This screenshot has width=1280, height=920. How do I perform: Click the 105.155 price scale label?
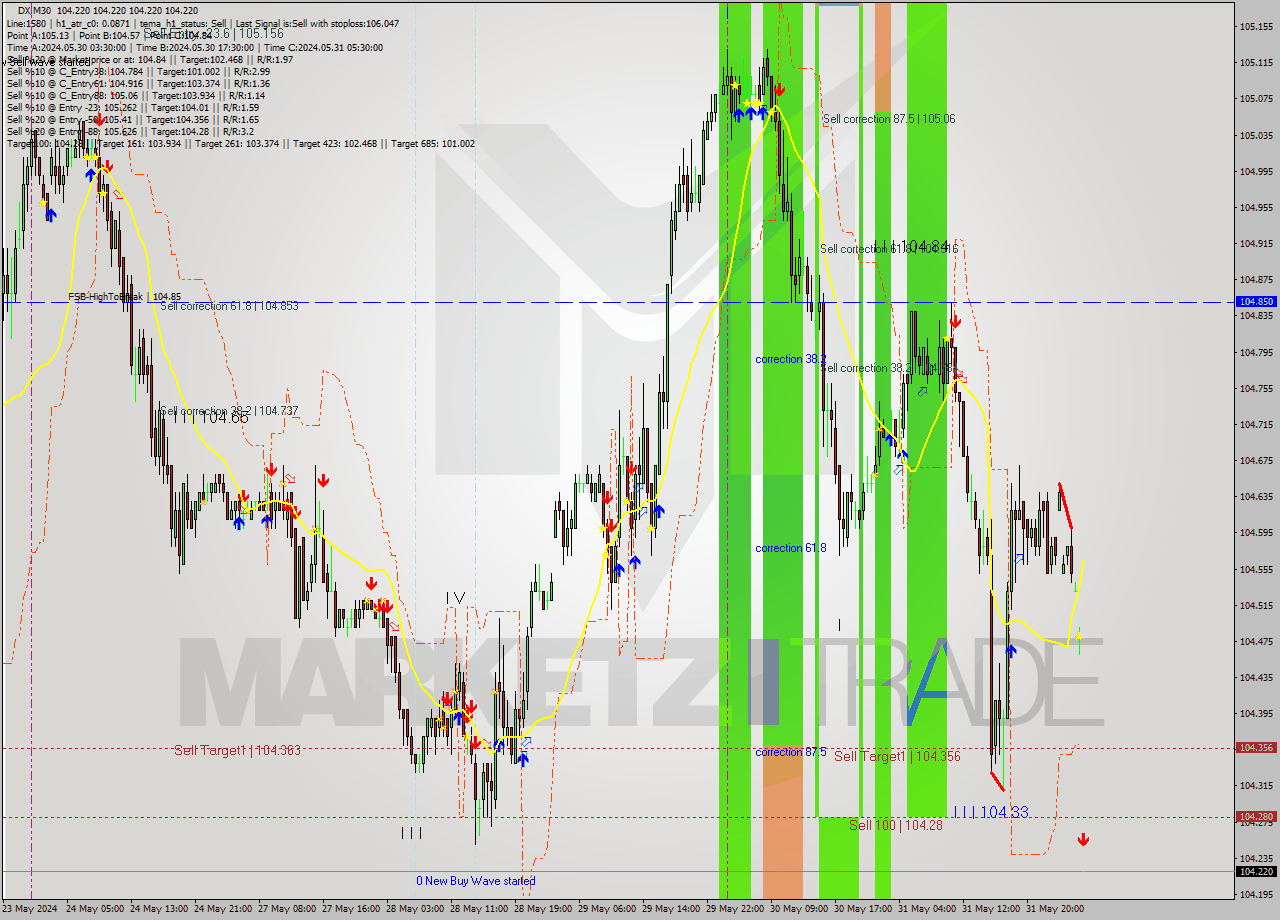[x=1255, y=26]
